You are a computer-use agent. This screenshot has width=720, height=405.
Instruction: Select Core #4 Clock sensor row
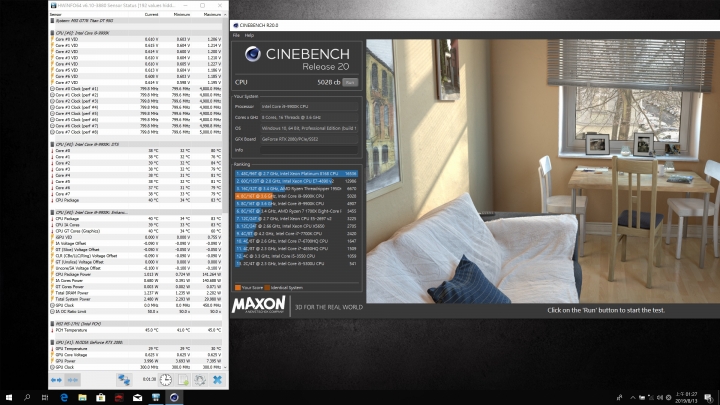tap(135, 113)
